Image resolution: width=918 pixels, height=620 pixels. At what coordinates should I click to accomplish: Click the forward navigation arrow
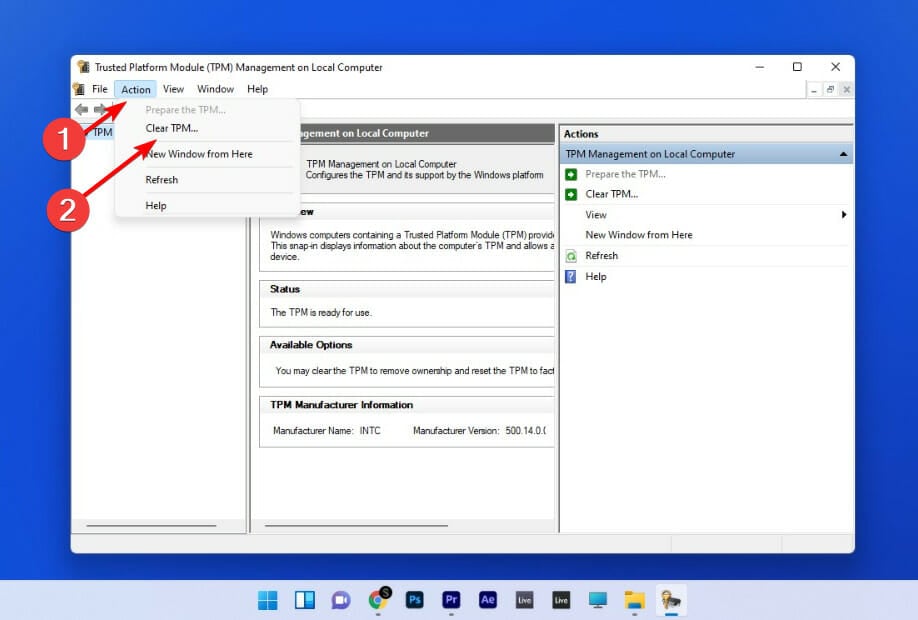pyautogui.click(x=103, y=110)
